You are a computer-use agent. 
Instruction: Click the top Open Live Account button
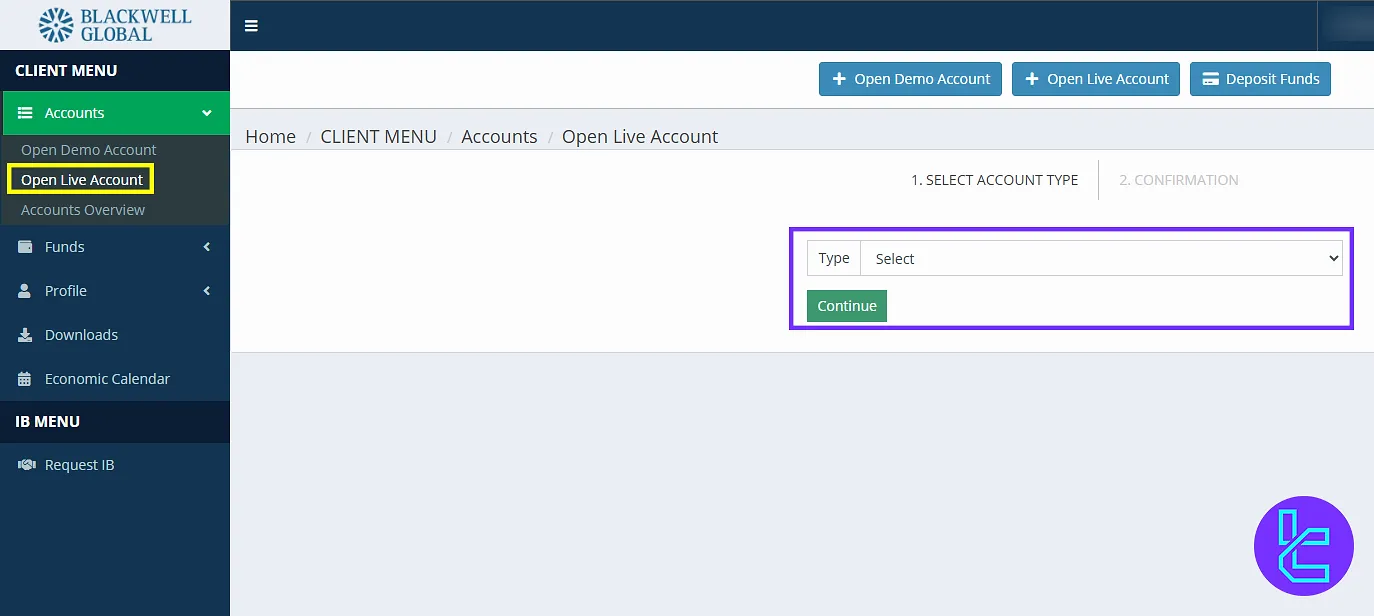1096,79
